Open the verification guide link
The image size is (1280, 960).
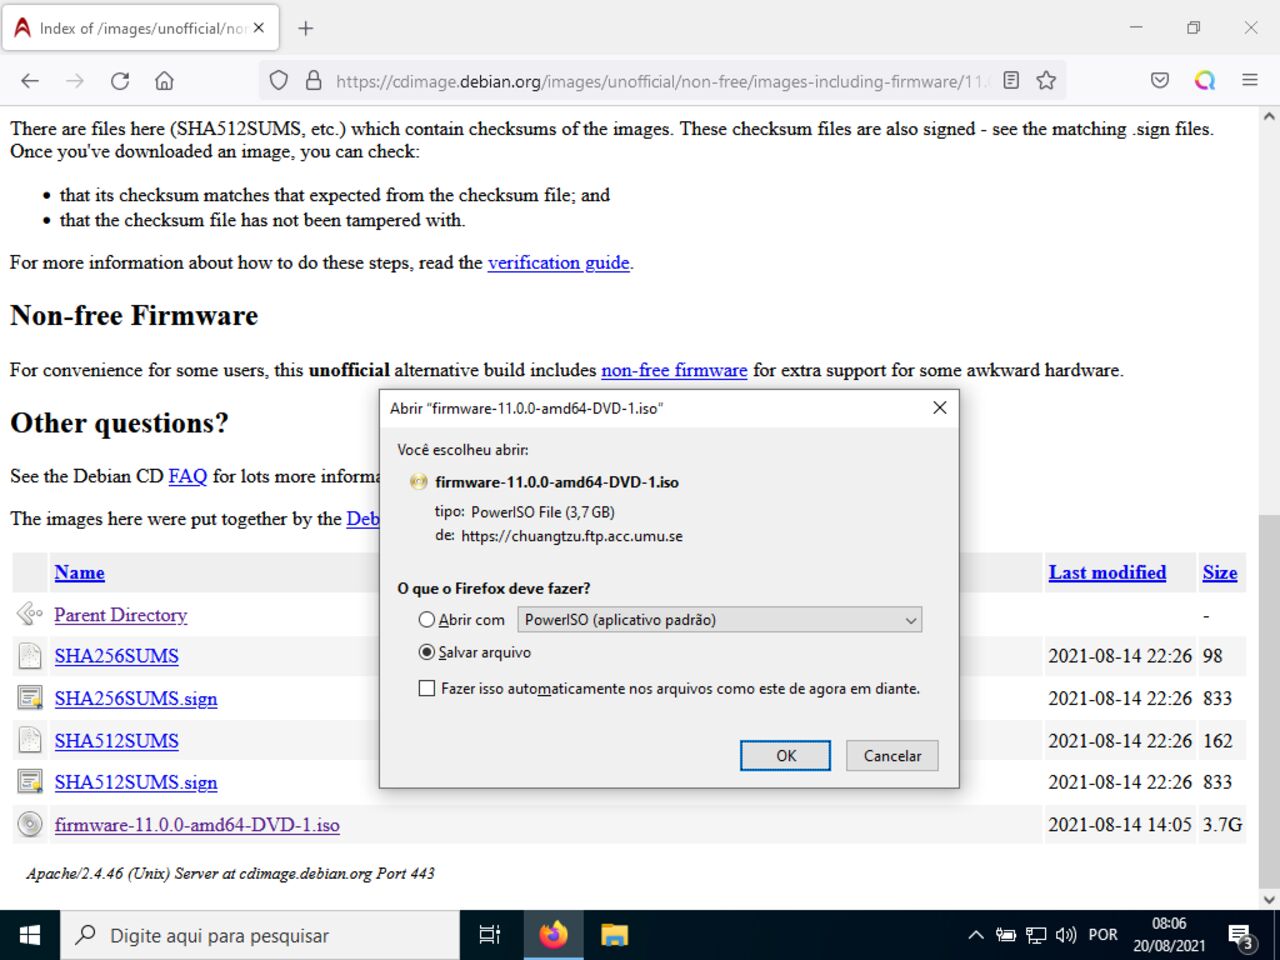[559, 263]
